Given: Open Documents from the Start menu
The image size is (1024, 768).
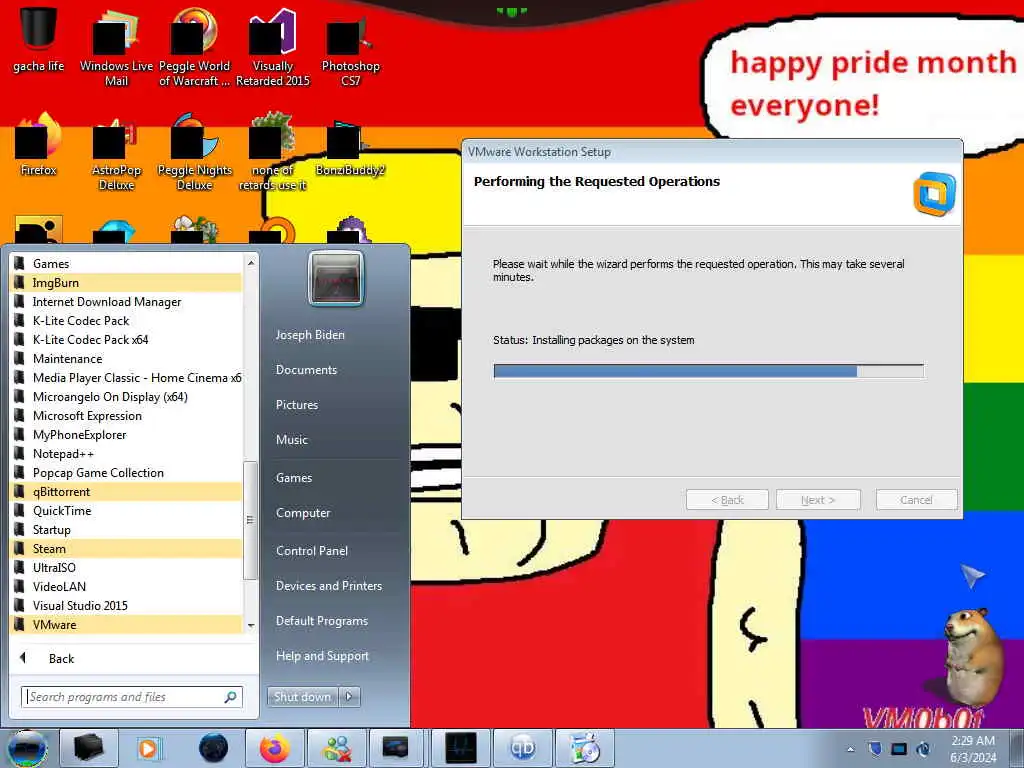Looking at the screenshot, I should [x=306, y=370].
